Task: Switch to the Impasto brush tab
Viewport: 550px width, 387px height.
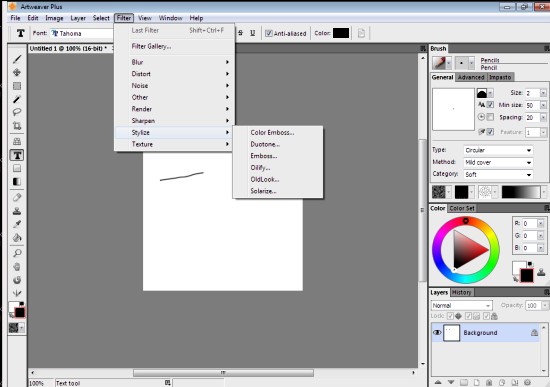Action: tap(500, 77)
